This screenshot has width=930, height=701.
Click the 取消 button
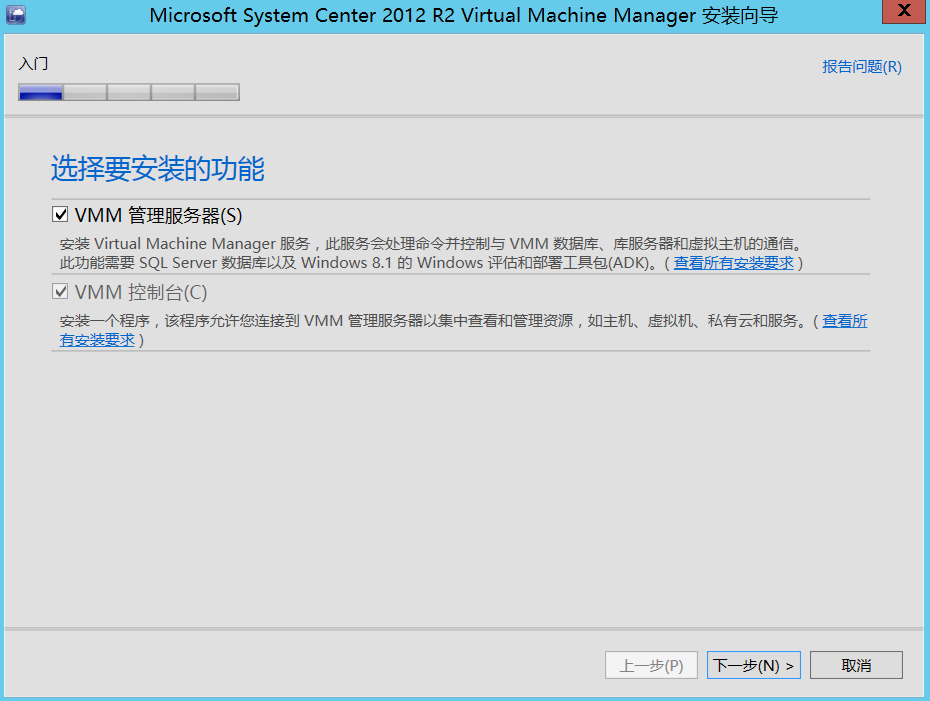pos(856,665)
